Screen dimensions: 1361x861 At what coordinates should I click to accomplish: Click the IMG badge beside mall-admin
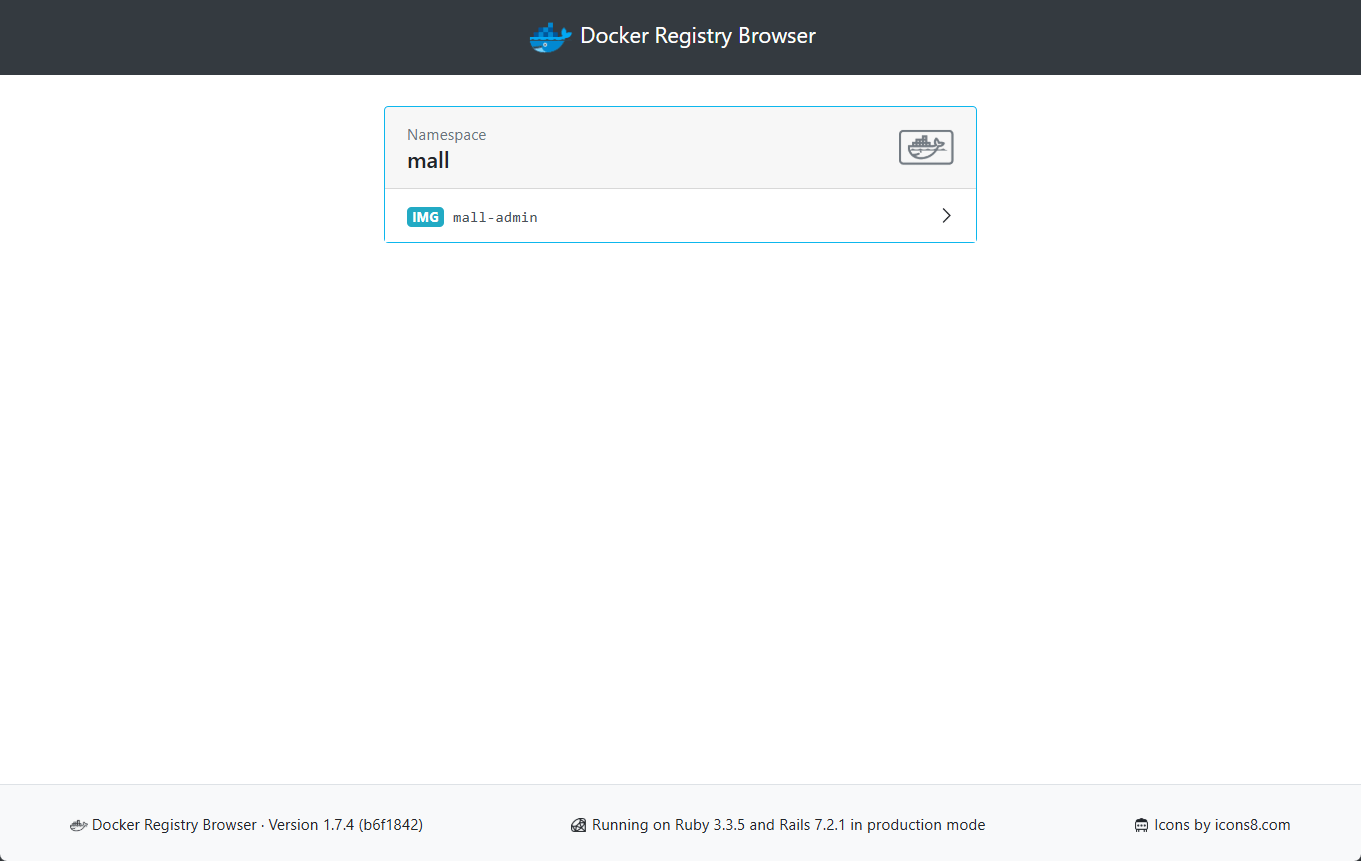tap(425, 217)
